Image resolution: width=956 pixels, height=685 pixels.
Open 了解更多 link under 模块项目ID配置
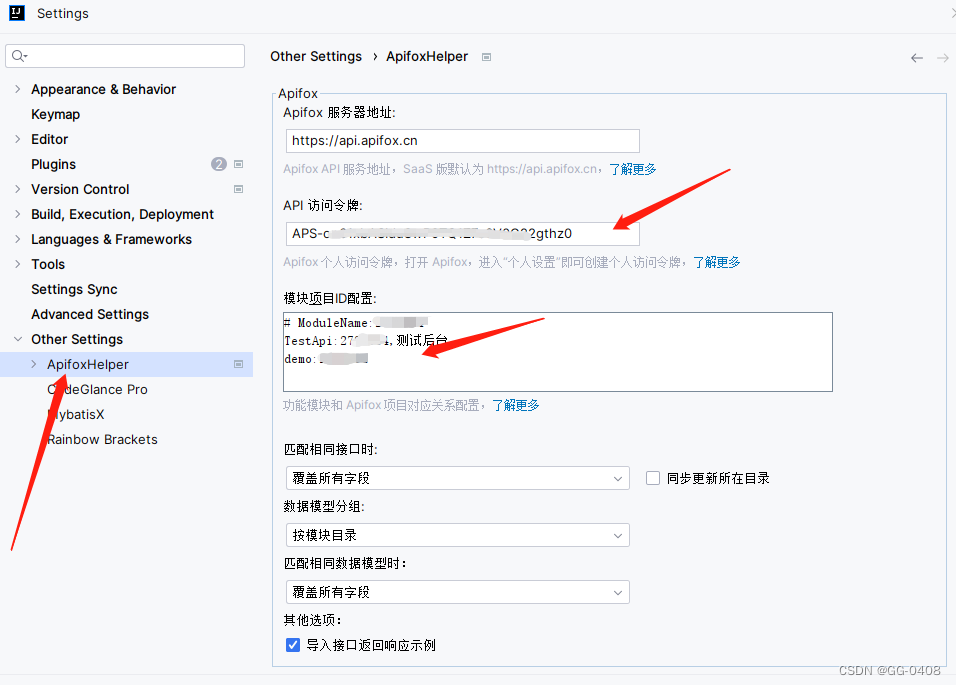tap(516, 405)
